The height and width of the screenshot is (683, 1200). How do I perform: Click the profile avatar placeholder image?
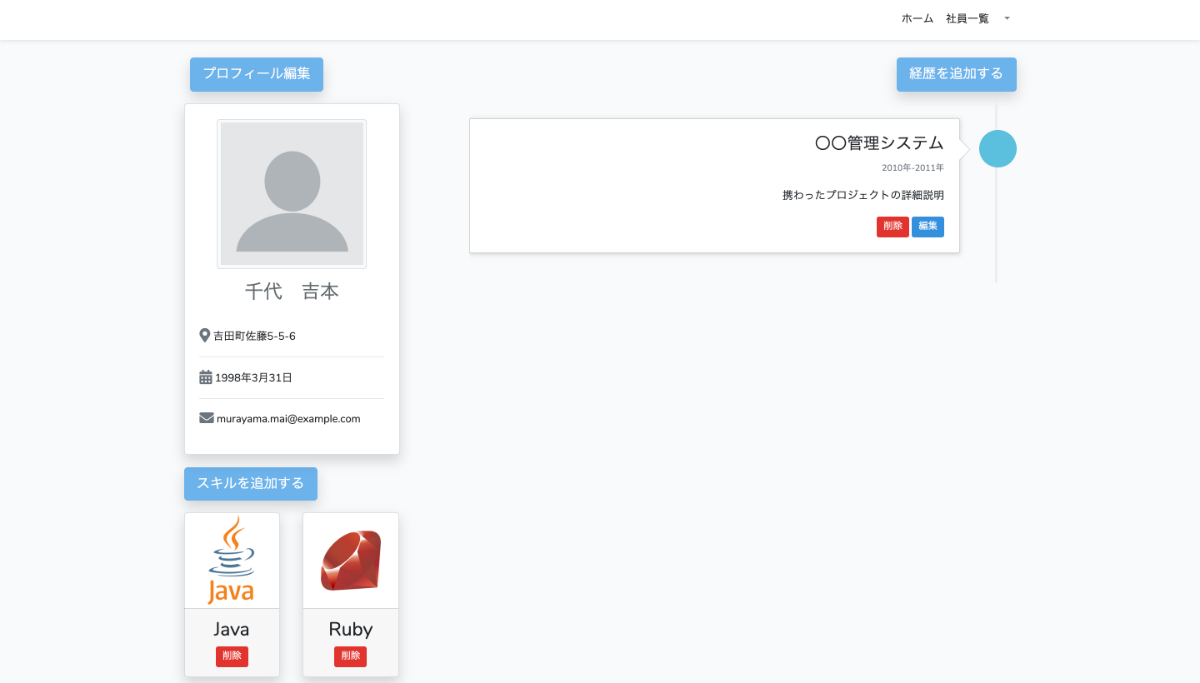292,194
